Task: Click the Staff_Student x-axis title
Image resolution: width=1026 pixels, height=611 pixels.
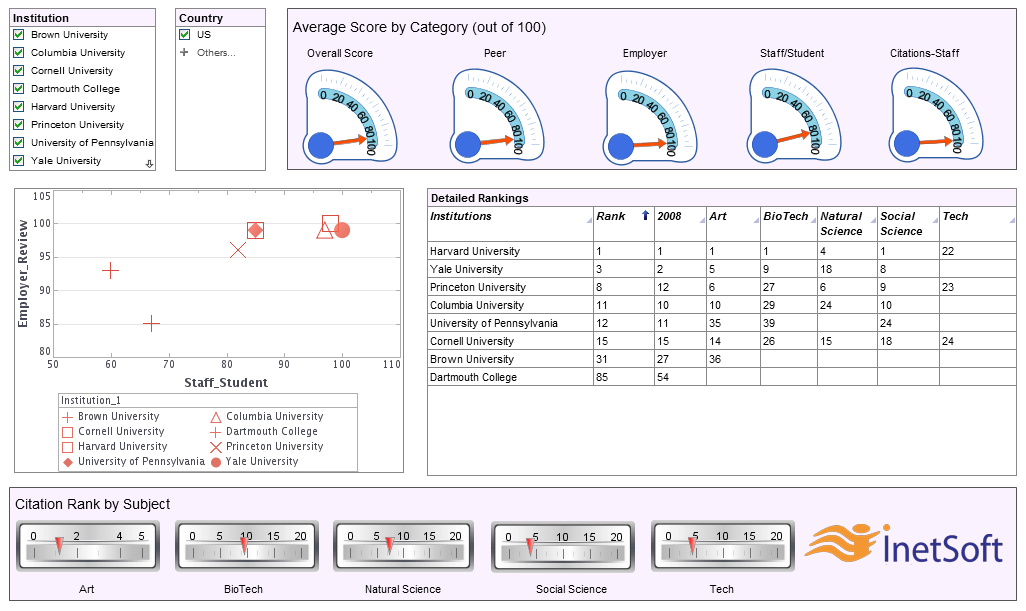Action: (226, 383)
